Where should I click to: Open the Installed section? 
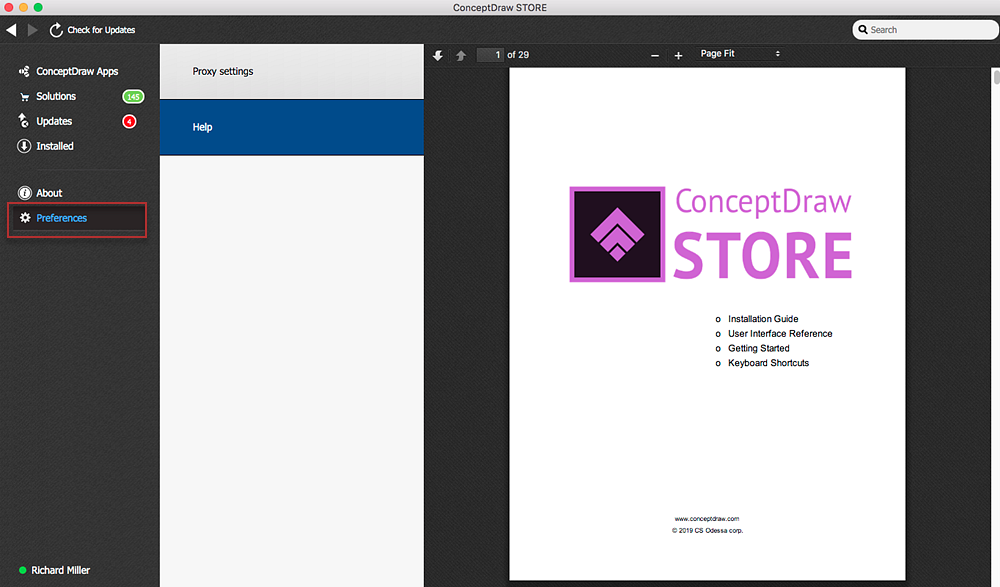point(55,146)
